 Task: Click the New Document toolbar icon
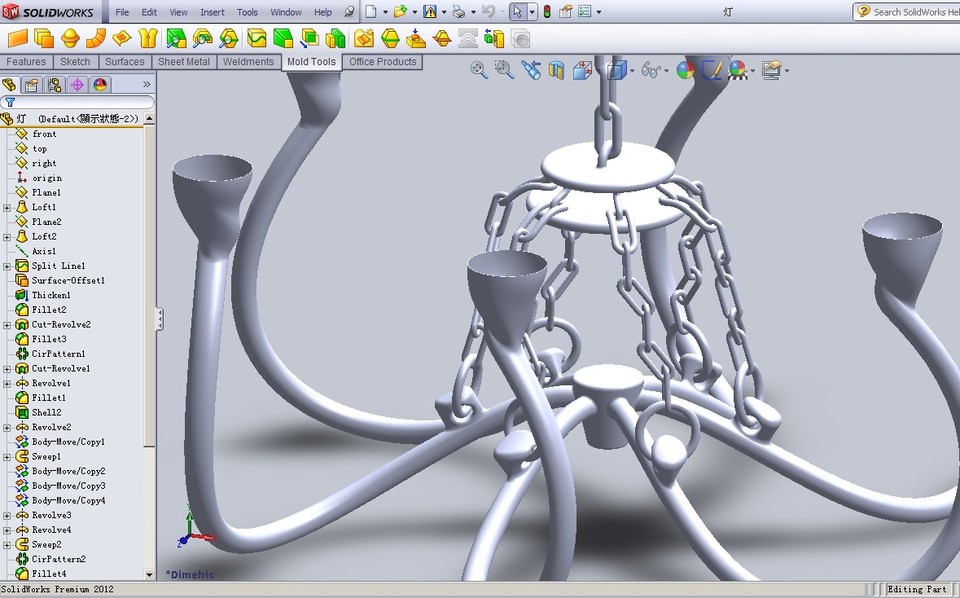pos(370,11)
